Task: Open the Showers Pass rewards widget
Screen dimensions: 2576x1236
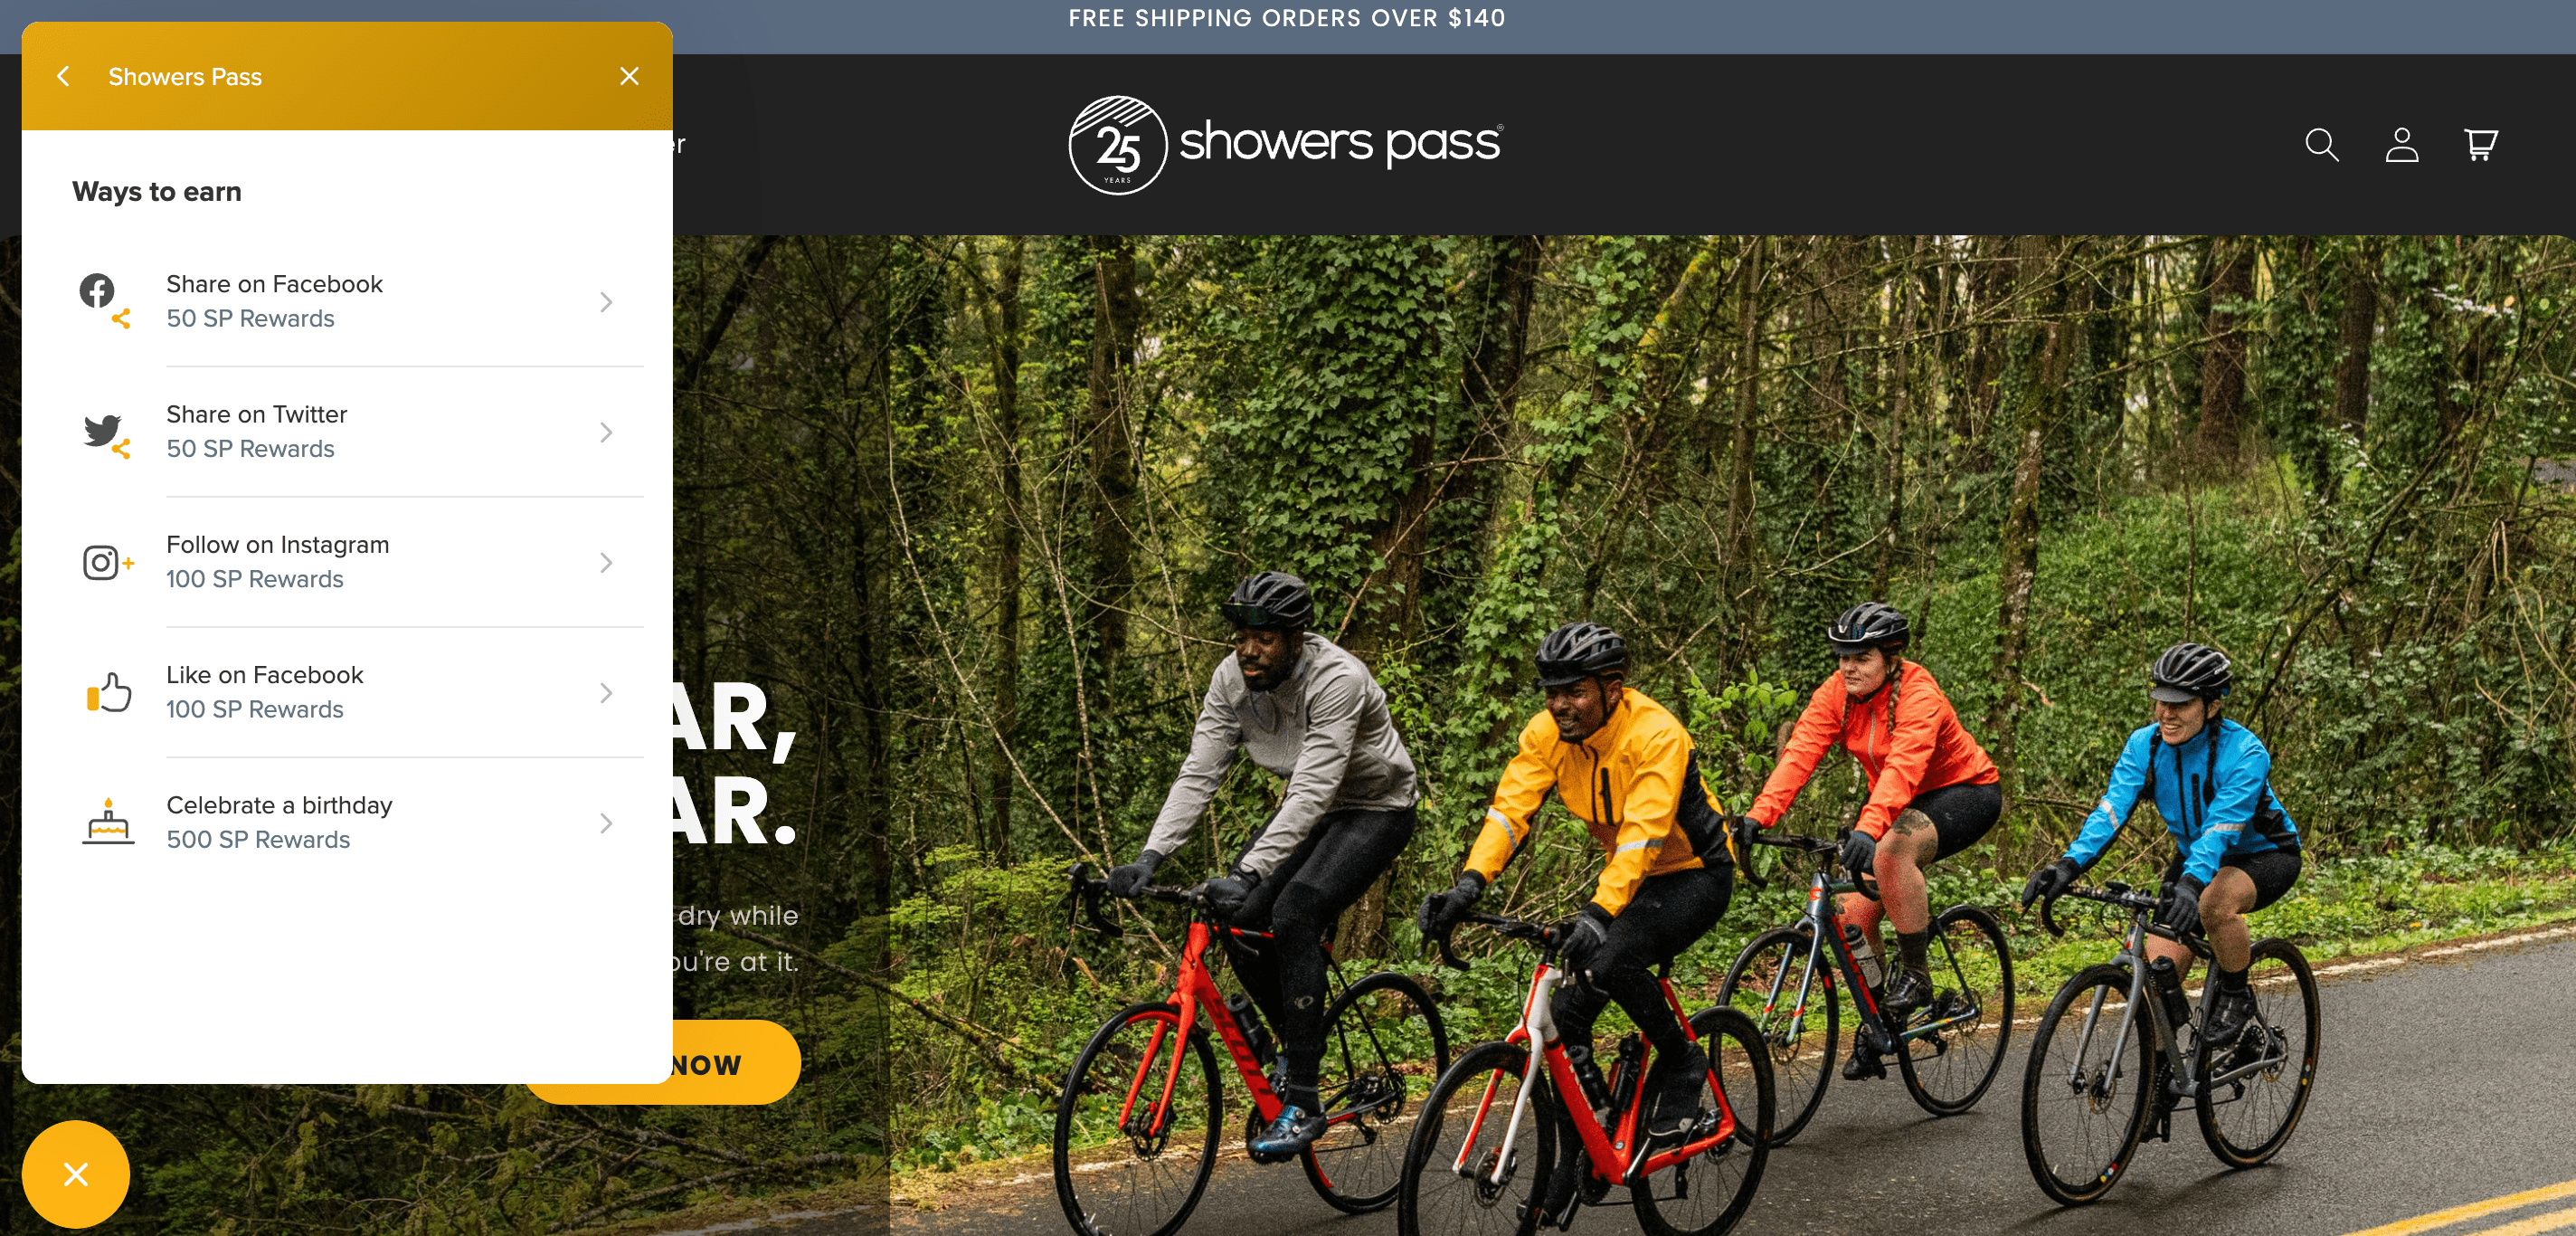Action: point(77,1174)
